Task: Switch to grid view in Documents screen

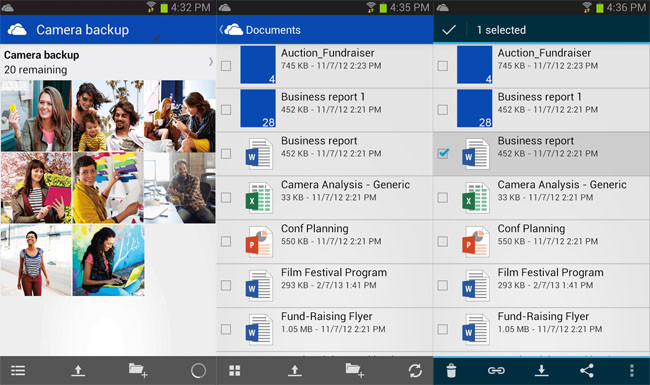Action: coord(235,370)
